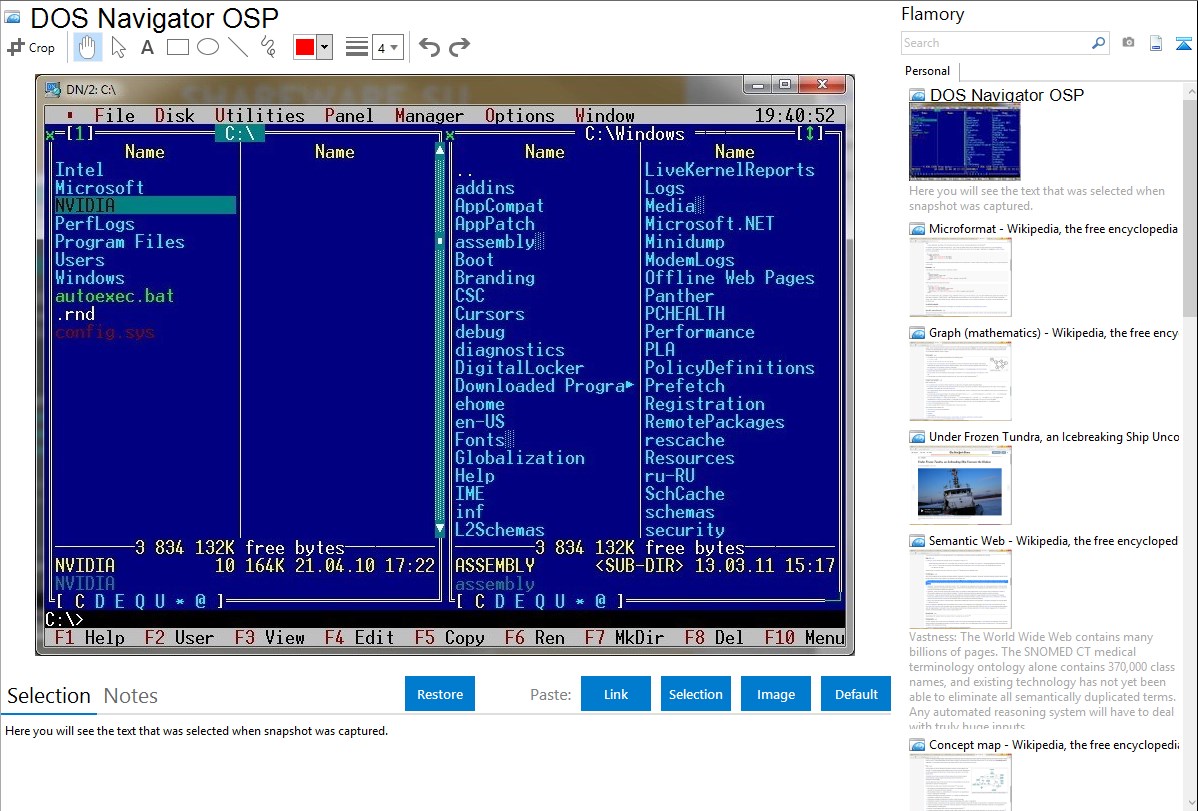Click the sidebar scrollbar up arrow
The image size is (1198, 811).
coord(1191,91)
